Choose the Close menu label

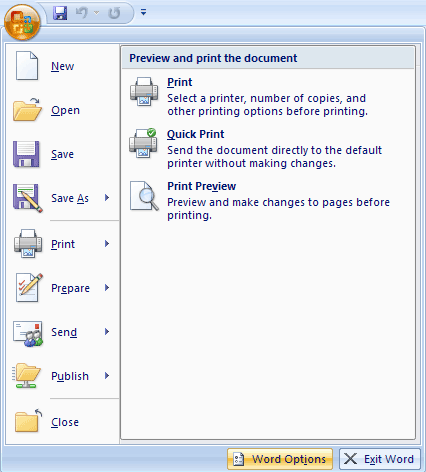point(65,422)
